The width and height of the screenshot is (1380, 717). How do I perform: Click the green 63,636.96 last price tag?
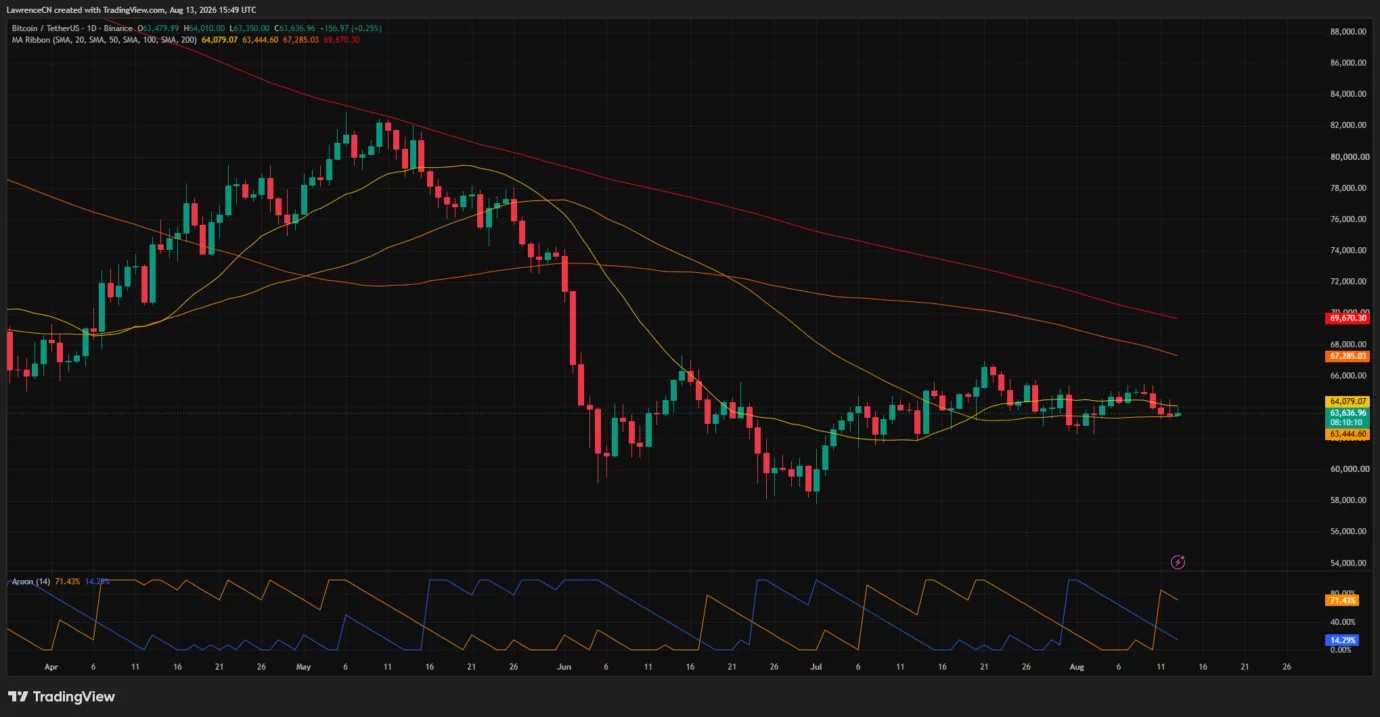tap(1348, 413)
